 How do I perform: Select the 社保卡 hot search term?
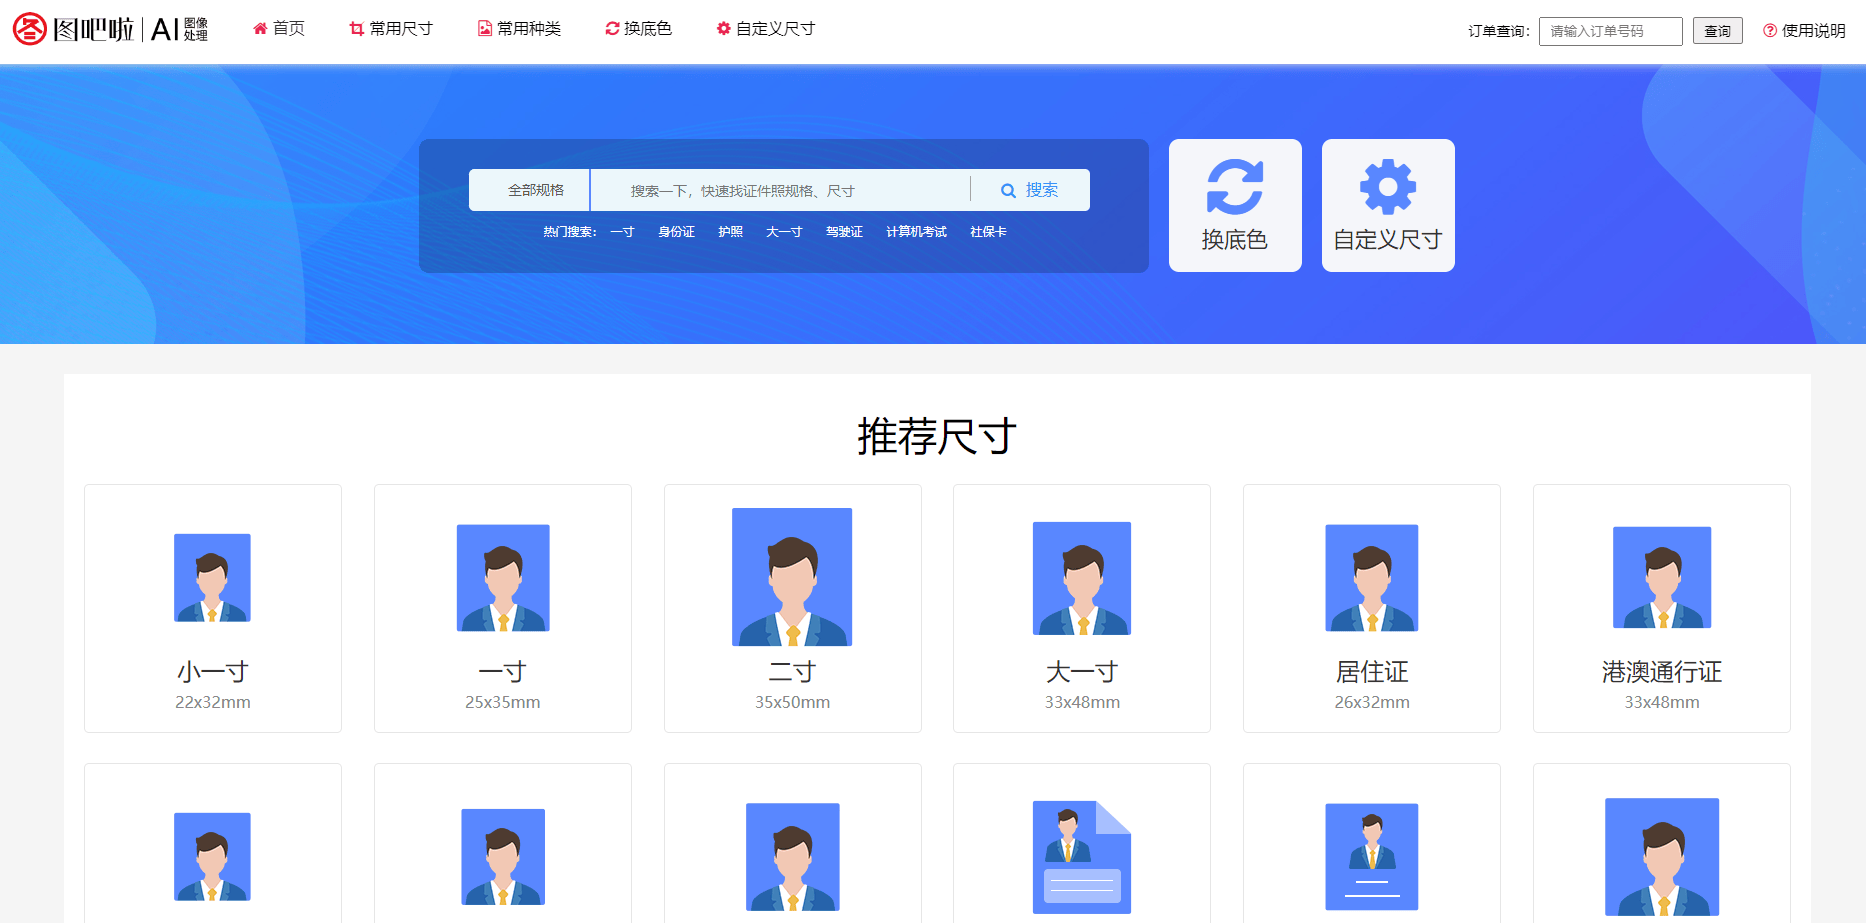[987, 231]
